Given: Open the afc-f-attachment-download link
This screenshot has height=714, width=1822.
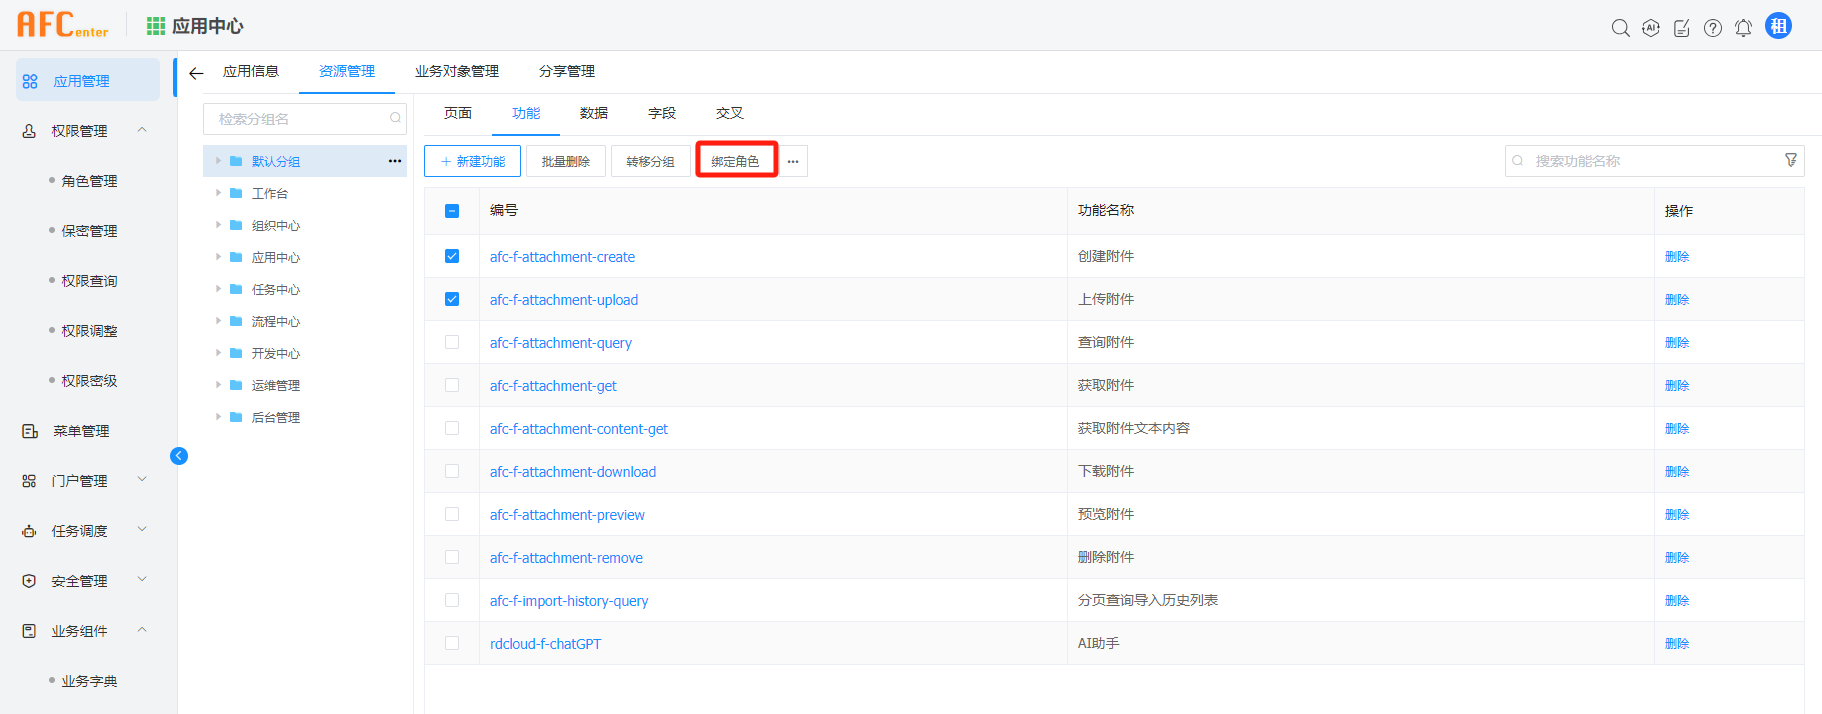Looking at the screenshot, I should pos(572,472).
